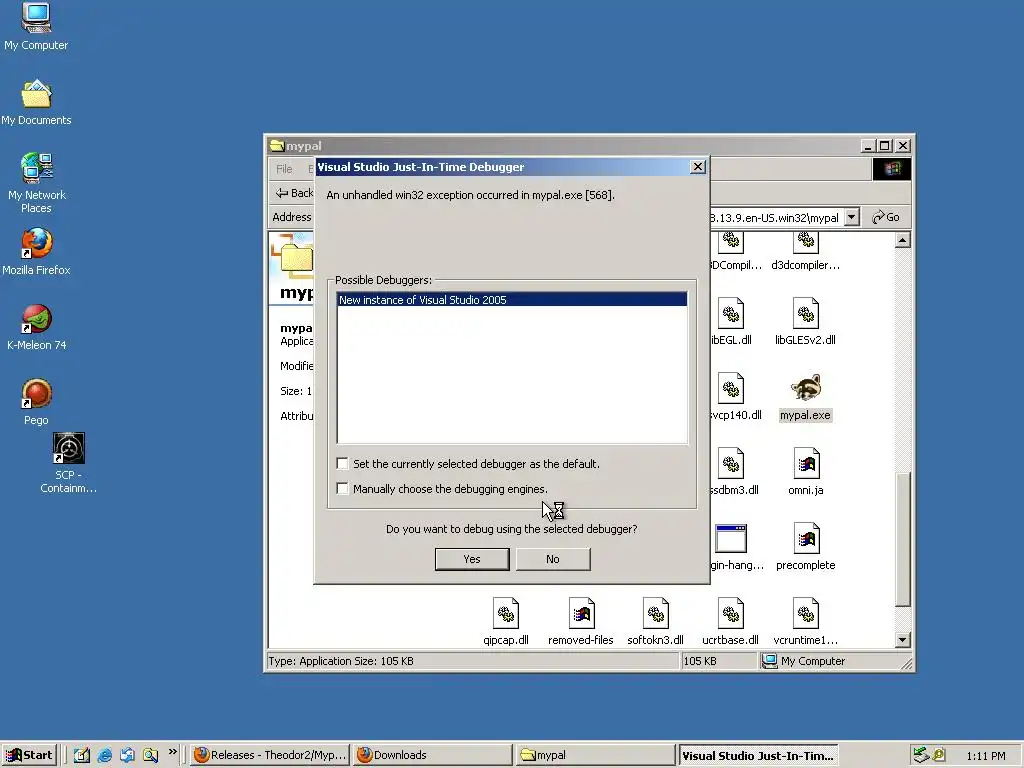Click Outlook Express quick launch icon
The height and width of the screenshot is (768, 1024).
coord(127,755)
